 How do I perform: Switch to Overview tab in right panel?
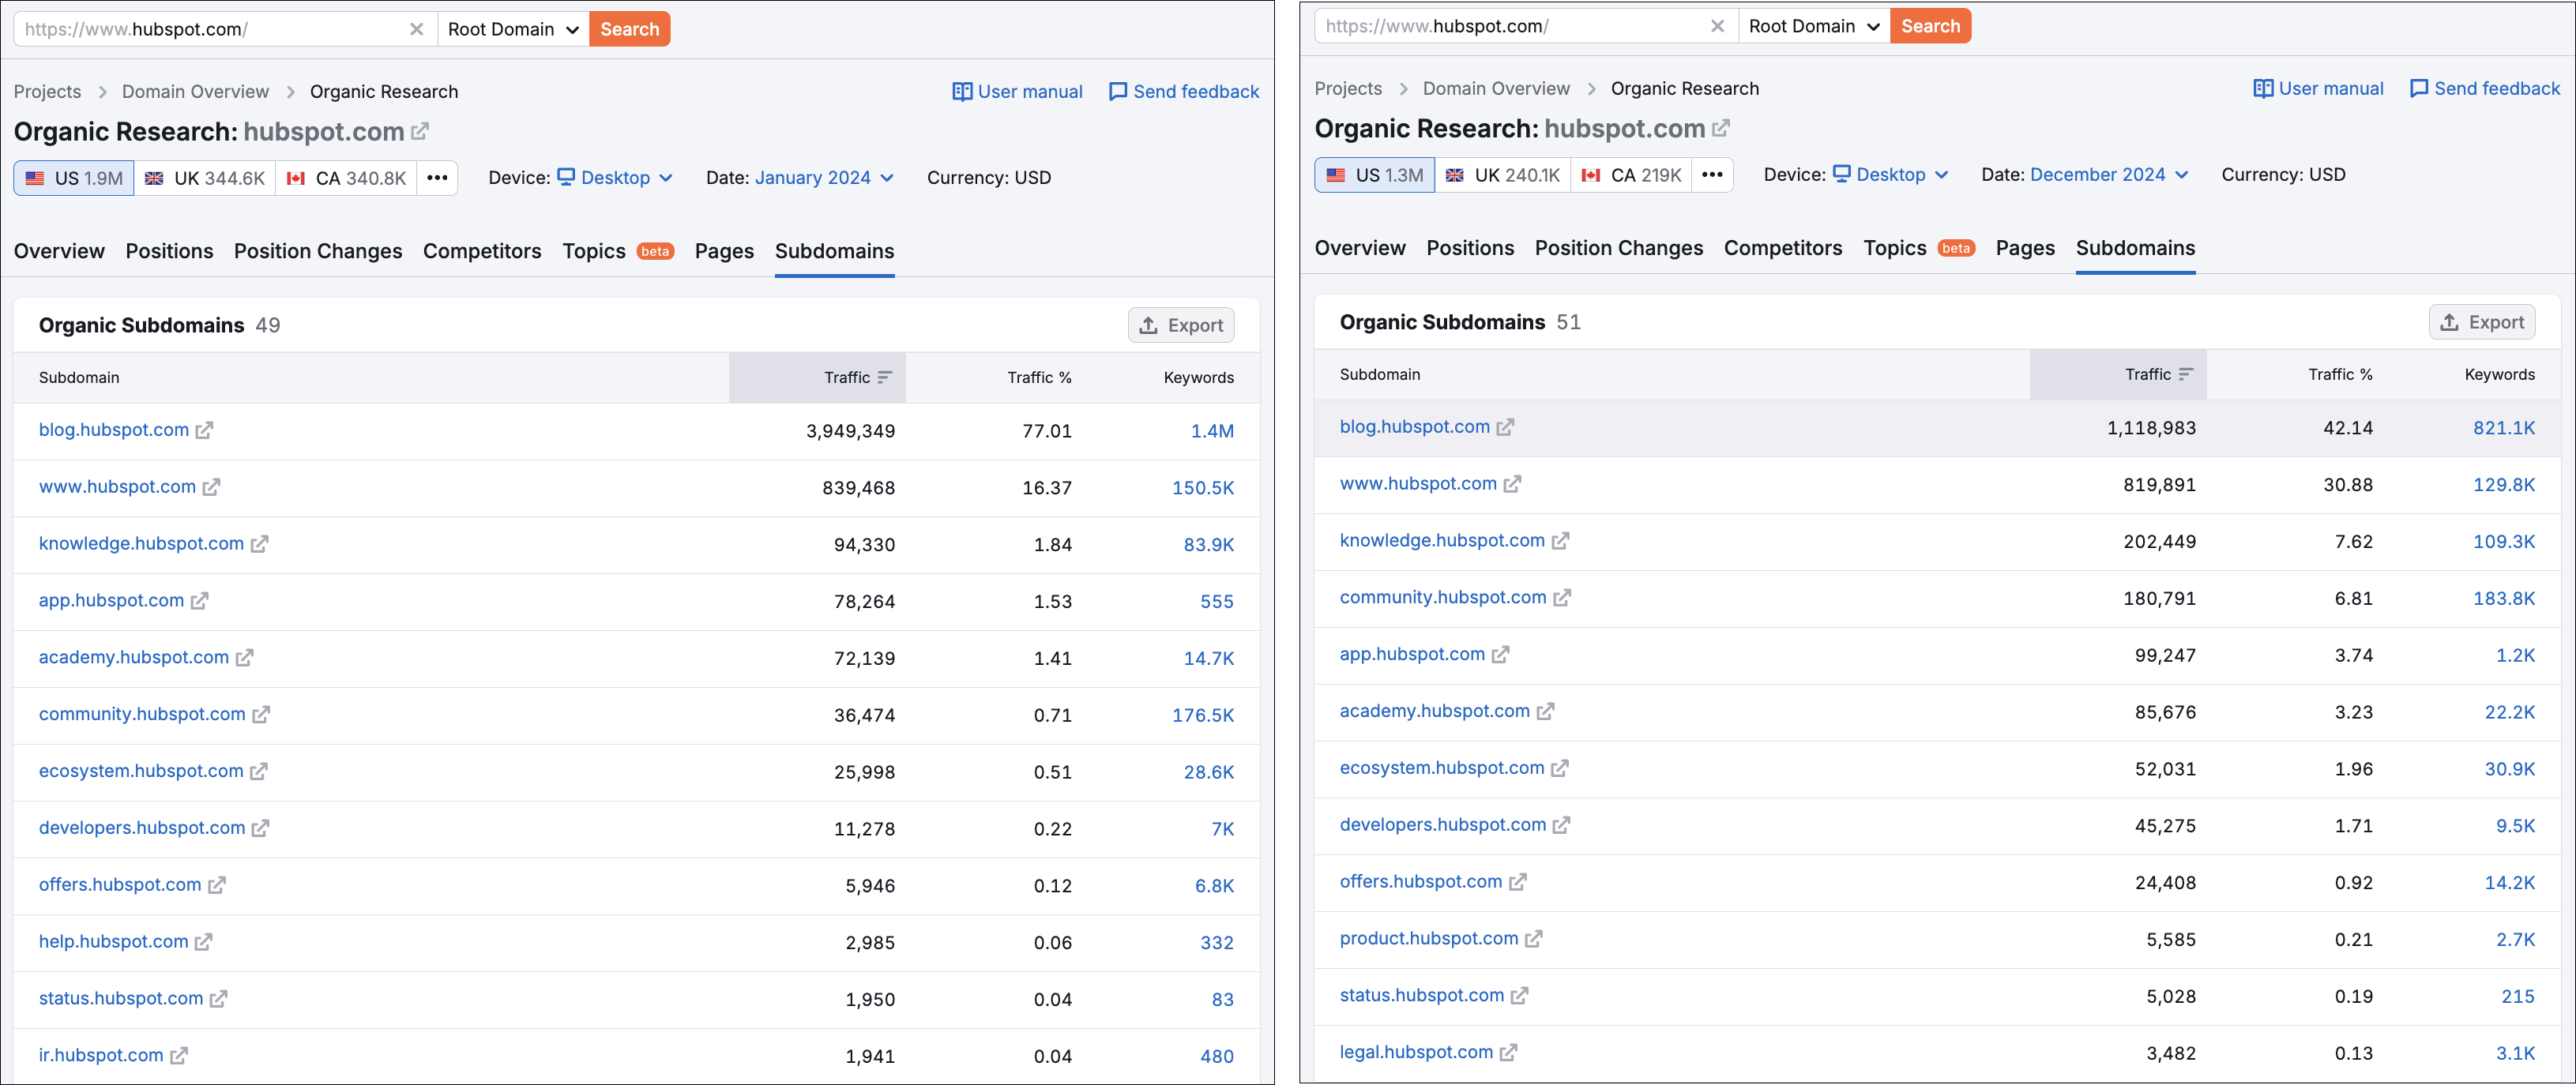pyautogui.click(x=1359, y=248)
